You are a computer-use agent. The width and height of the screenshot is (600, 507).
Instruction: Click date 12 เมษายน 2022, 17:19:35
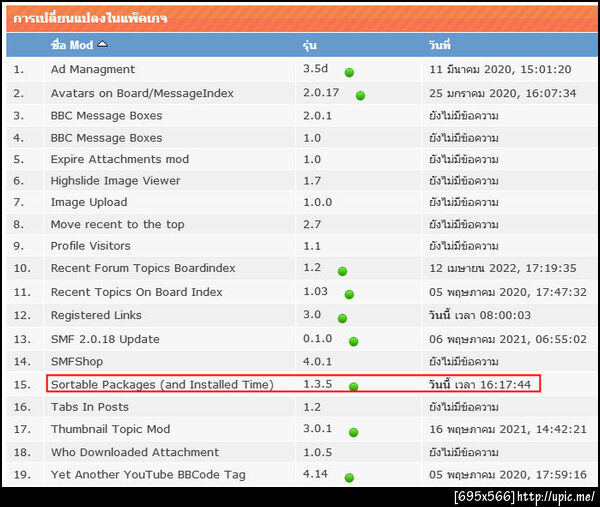pos(502,268)
